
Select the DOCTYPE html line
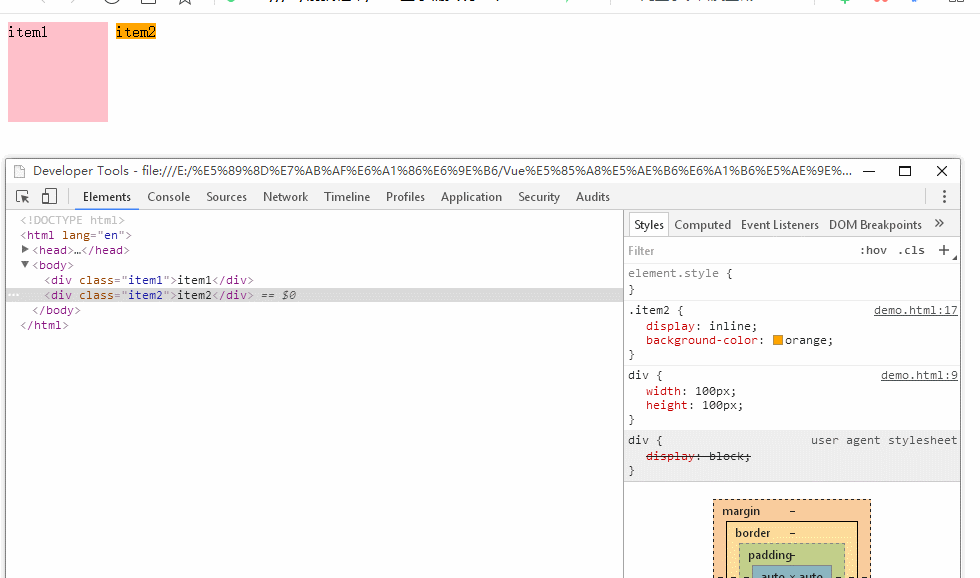tap(72, 220)
